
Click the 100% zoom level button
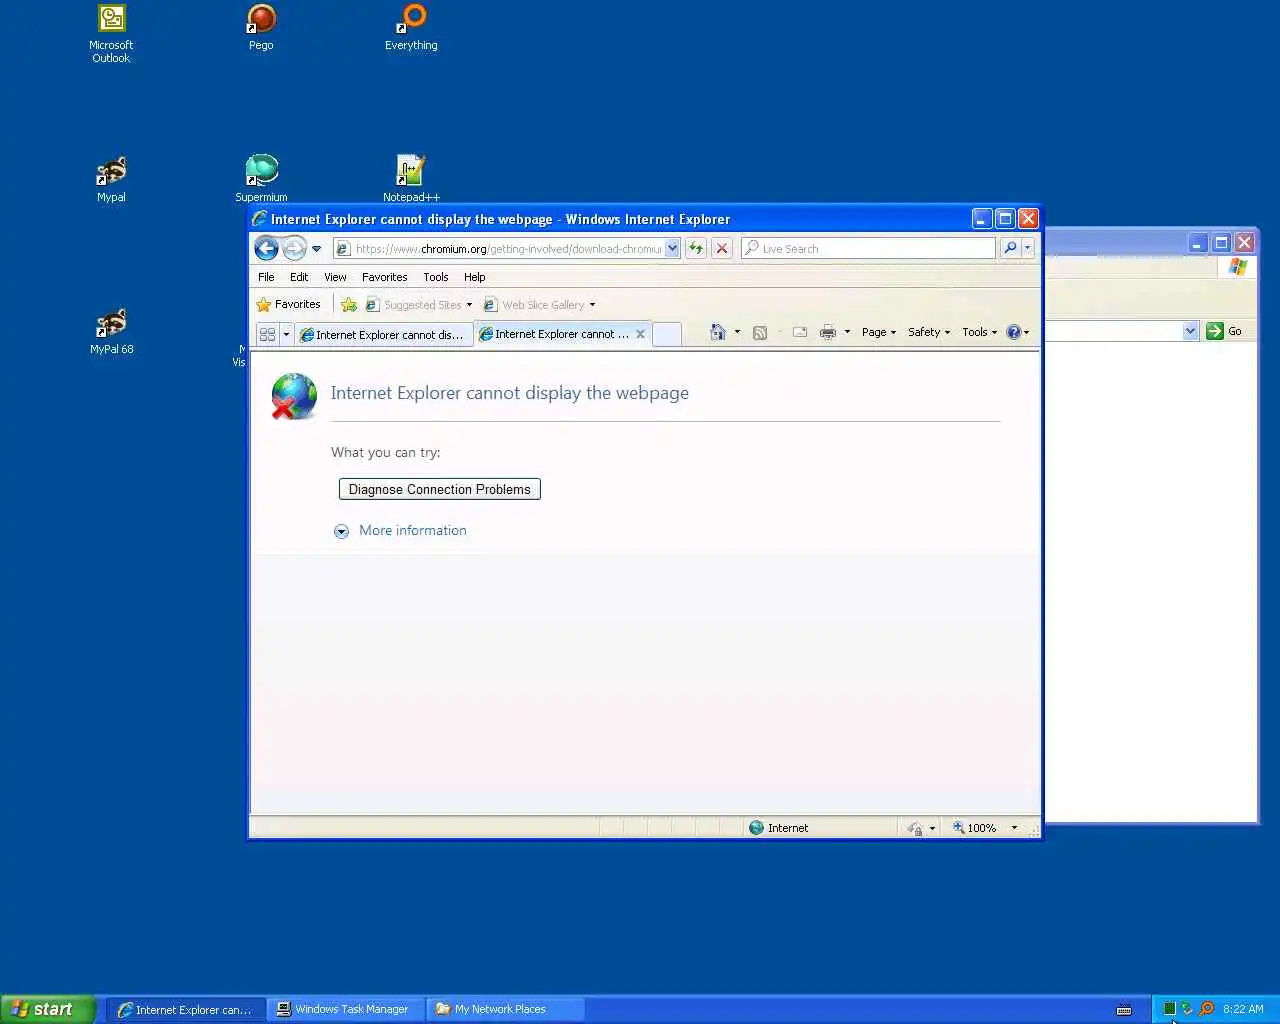[975, 828]
